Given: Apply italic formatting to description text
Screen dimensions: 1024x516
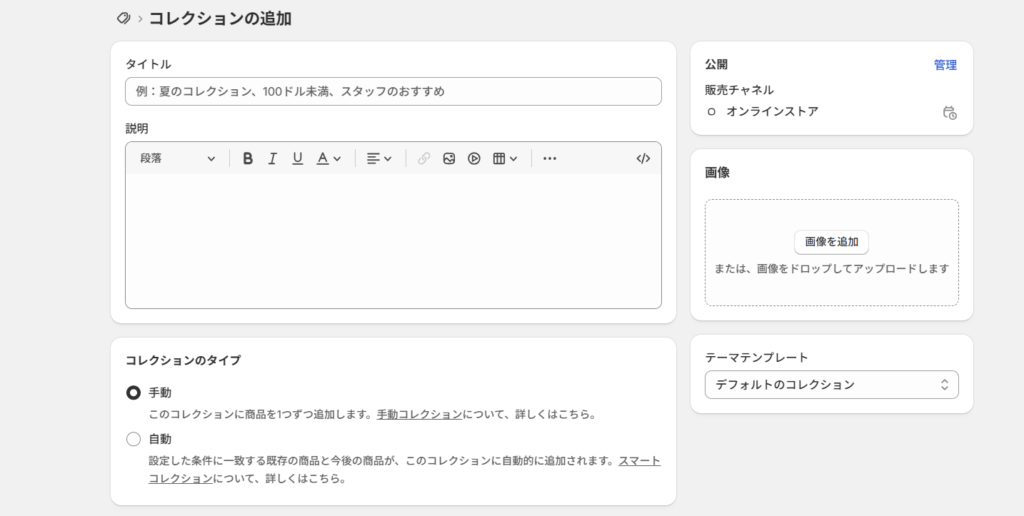Looking at the screenshot, I should [272, 158].
